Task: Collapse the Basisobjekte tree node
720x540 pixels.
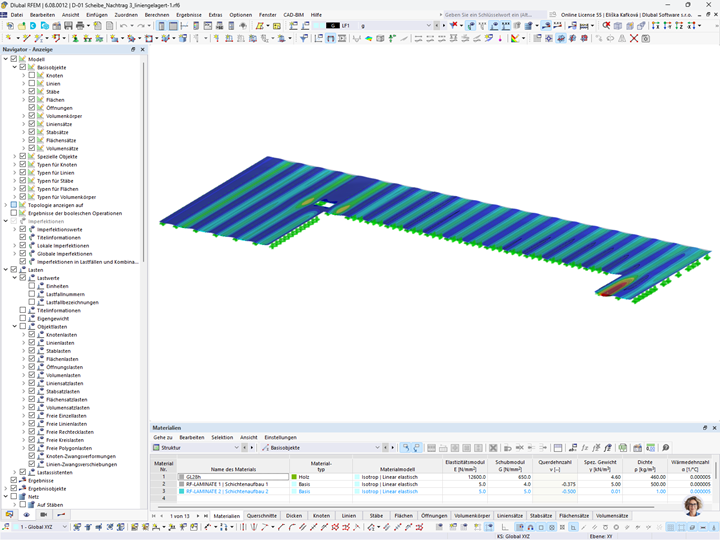Action: pos(15,67)
